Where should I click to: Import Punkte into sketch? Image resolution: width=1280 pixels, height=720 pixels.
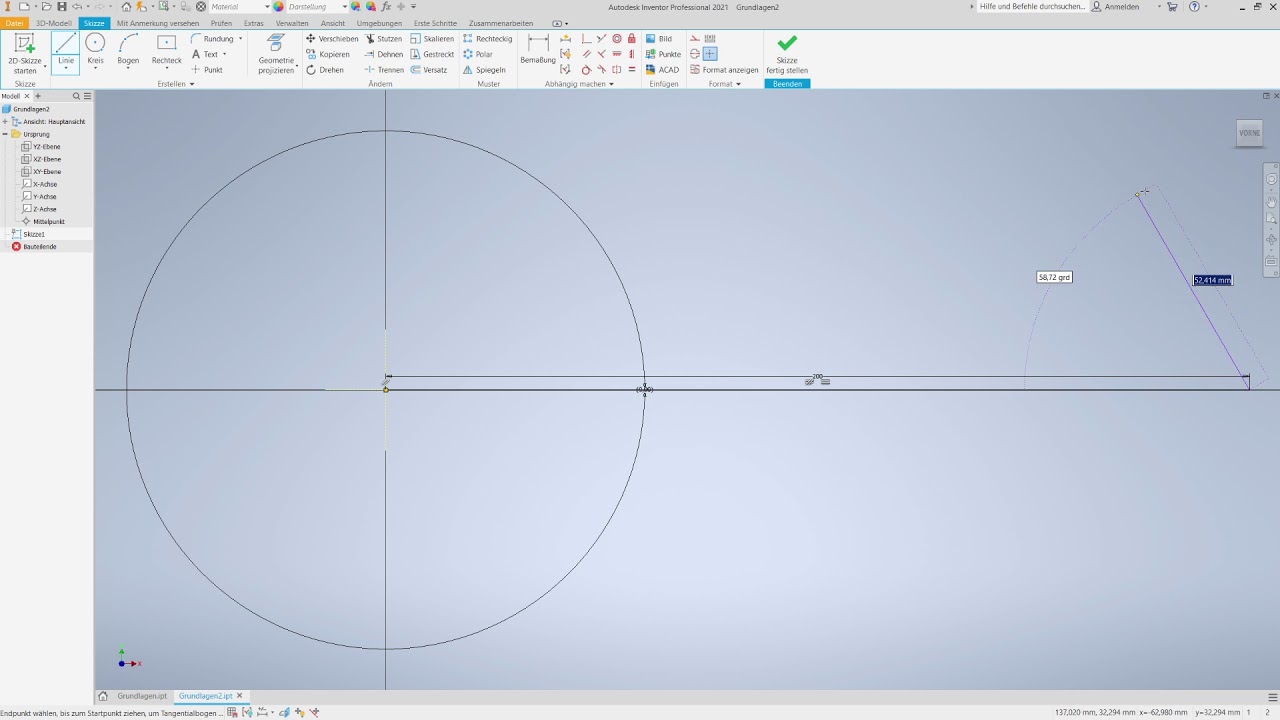pos(663,54)
